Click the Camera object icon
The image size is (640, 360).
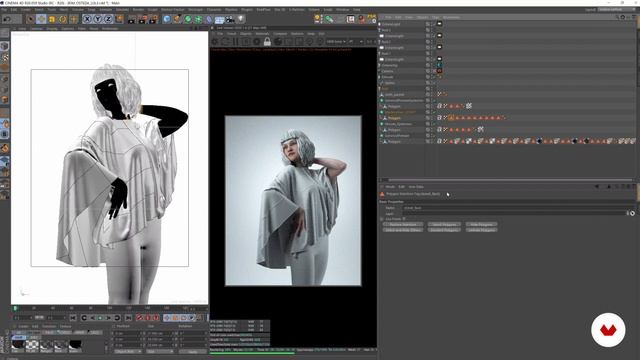(x=230, y=19)
